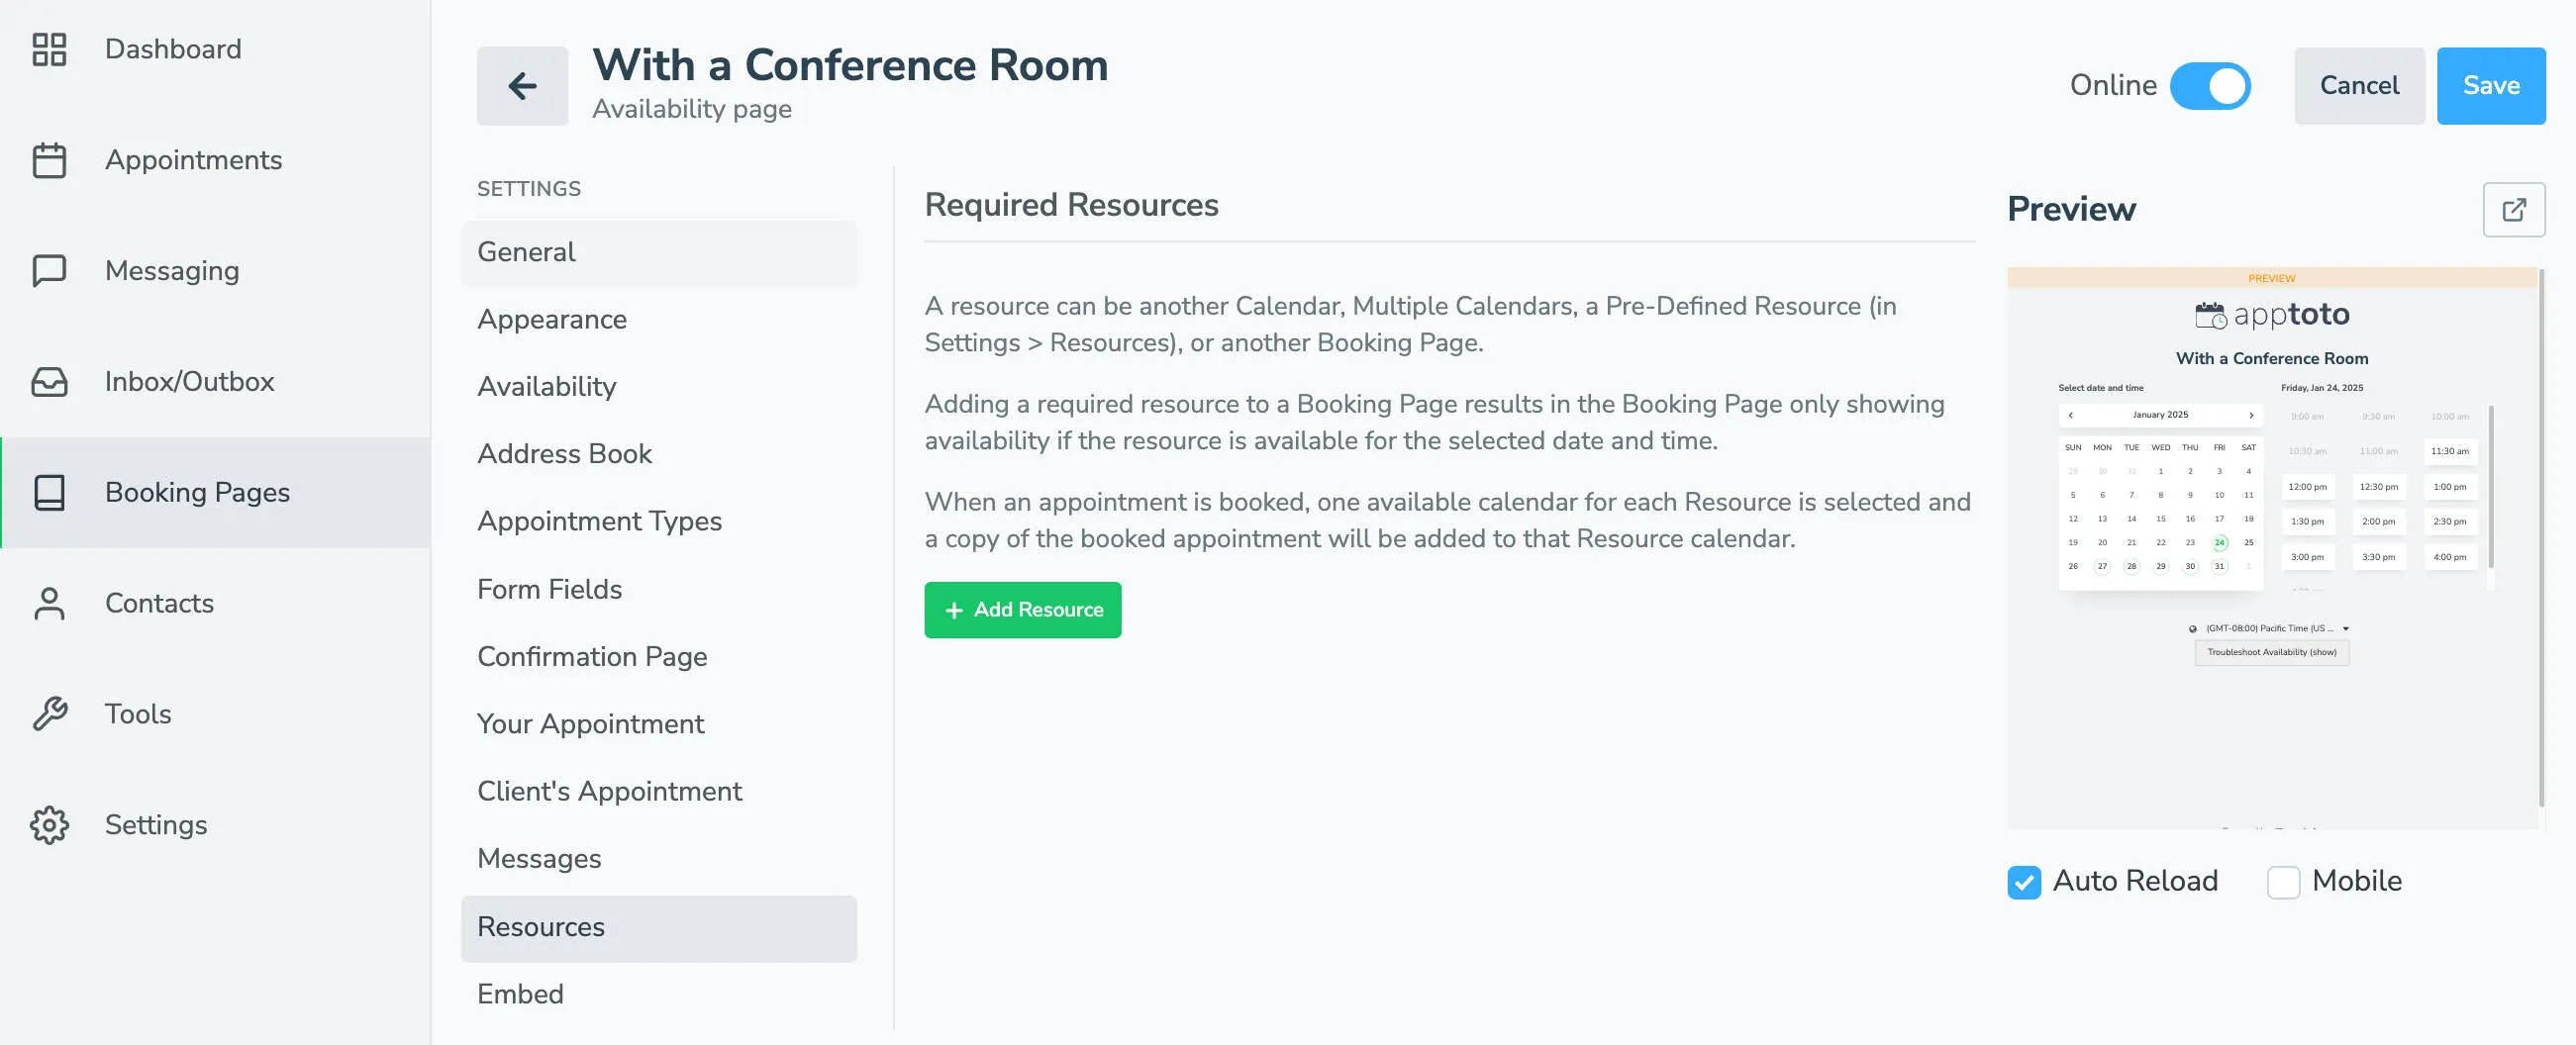Save the booking page changes

click(x=2490, y=86)
